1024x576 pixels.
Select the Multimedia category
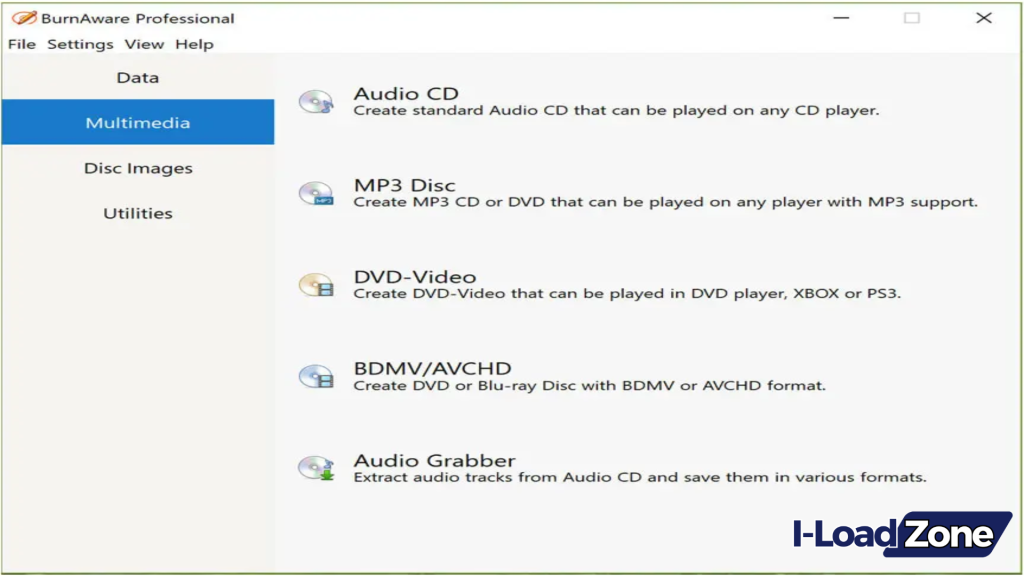(x=137, y=122)
